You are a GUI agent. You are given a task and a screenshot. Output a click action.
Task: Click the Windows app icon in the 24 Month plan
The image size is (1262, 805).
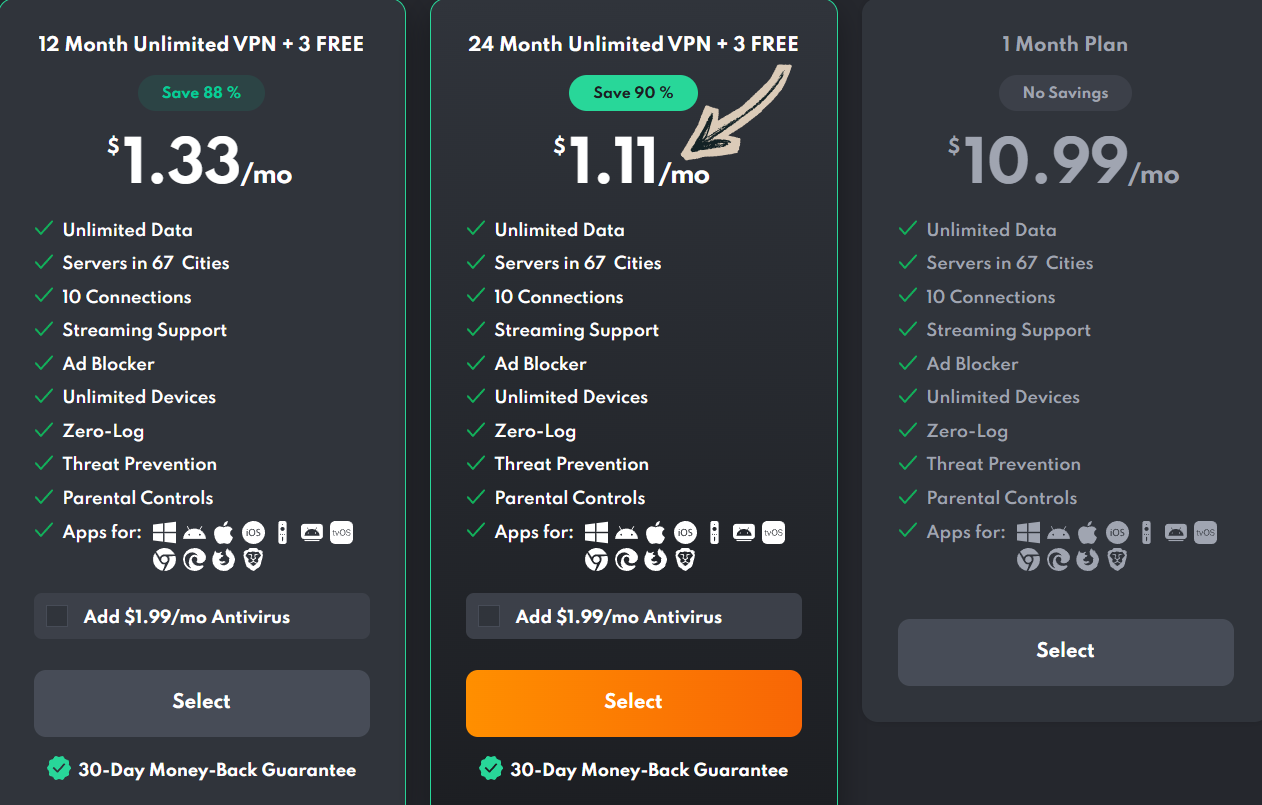[594, 532]
